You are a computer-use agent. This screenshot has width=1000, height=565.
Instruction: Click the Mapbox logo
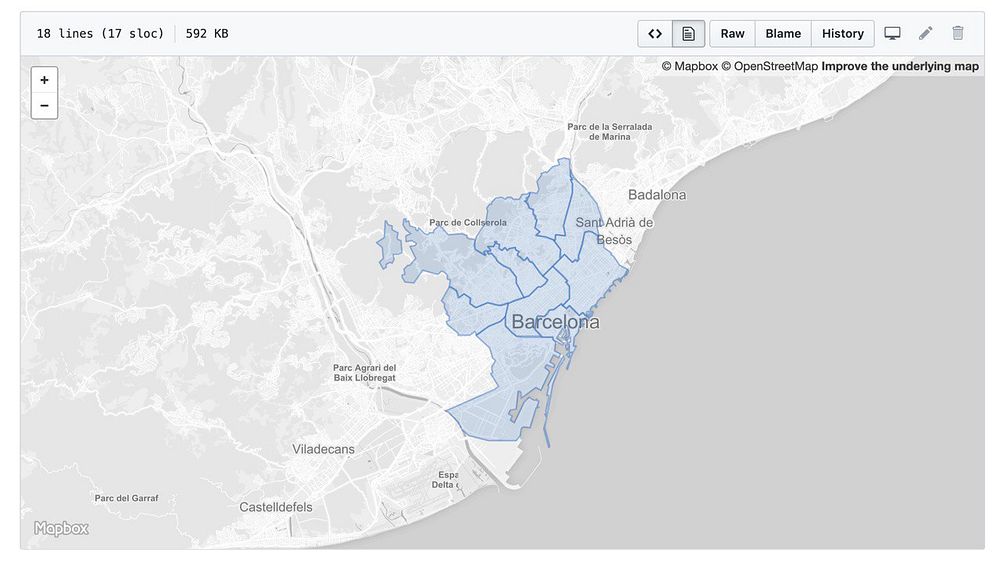tap(61, 529)
